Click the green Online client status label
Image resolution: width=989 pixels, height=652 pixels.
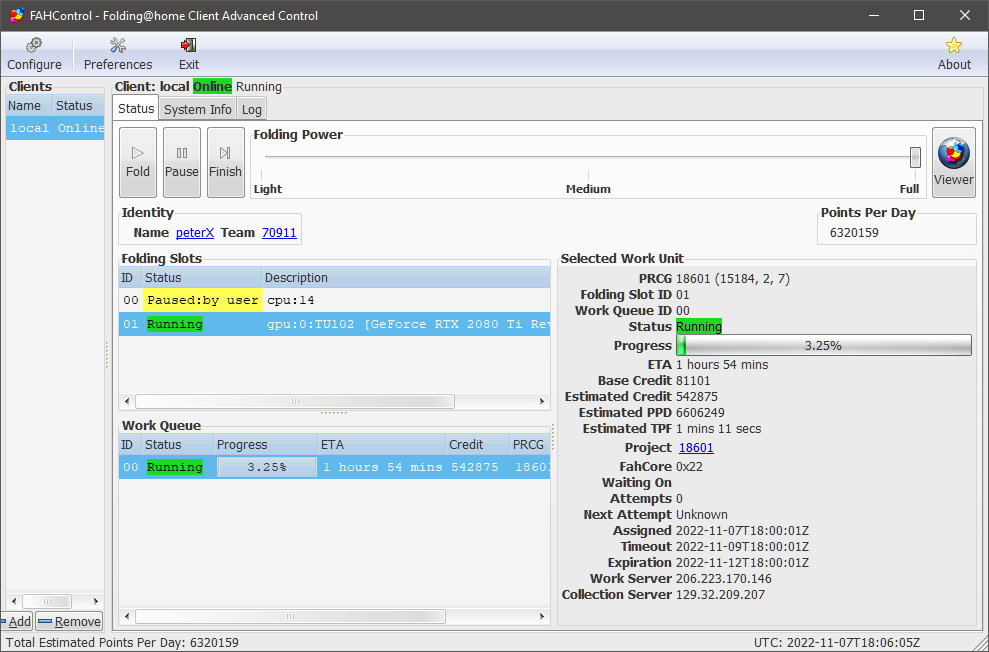pyautogui.click(x=212, y=86)
